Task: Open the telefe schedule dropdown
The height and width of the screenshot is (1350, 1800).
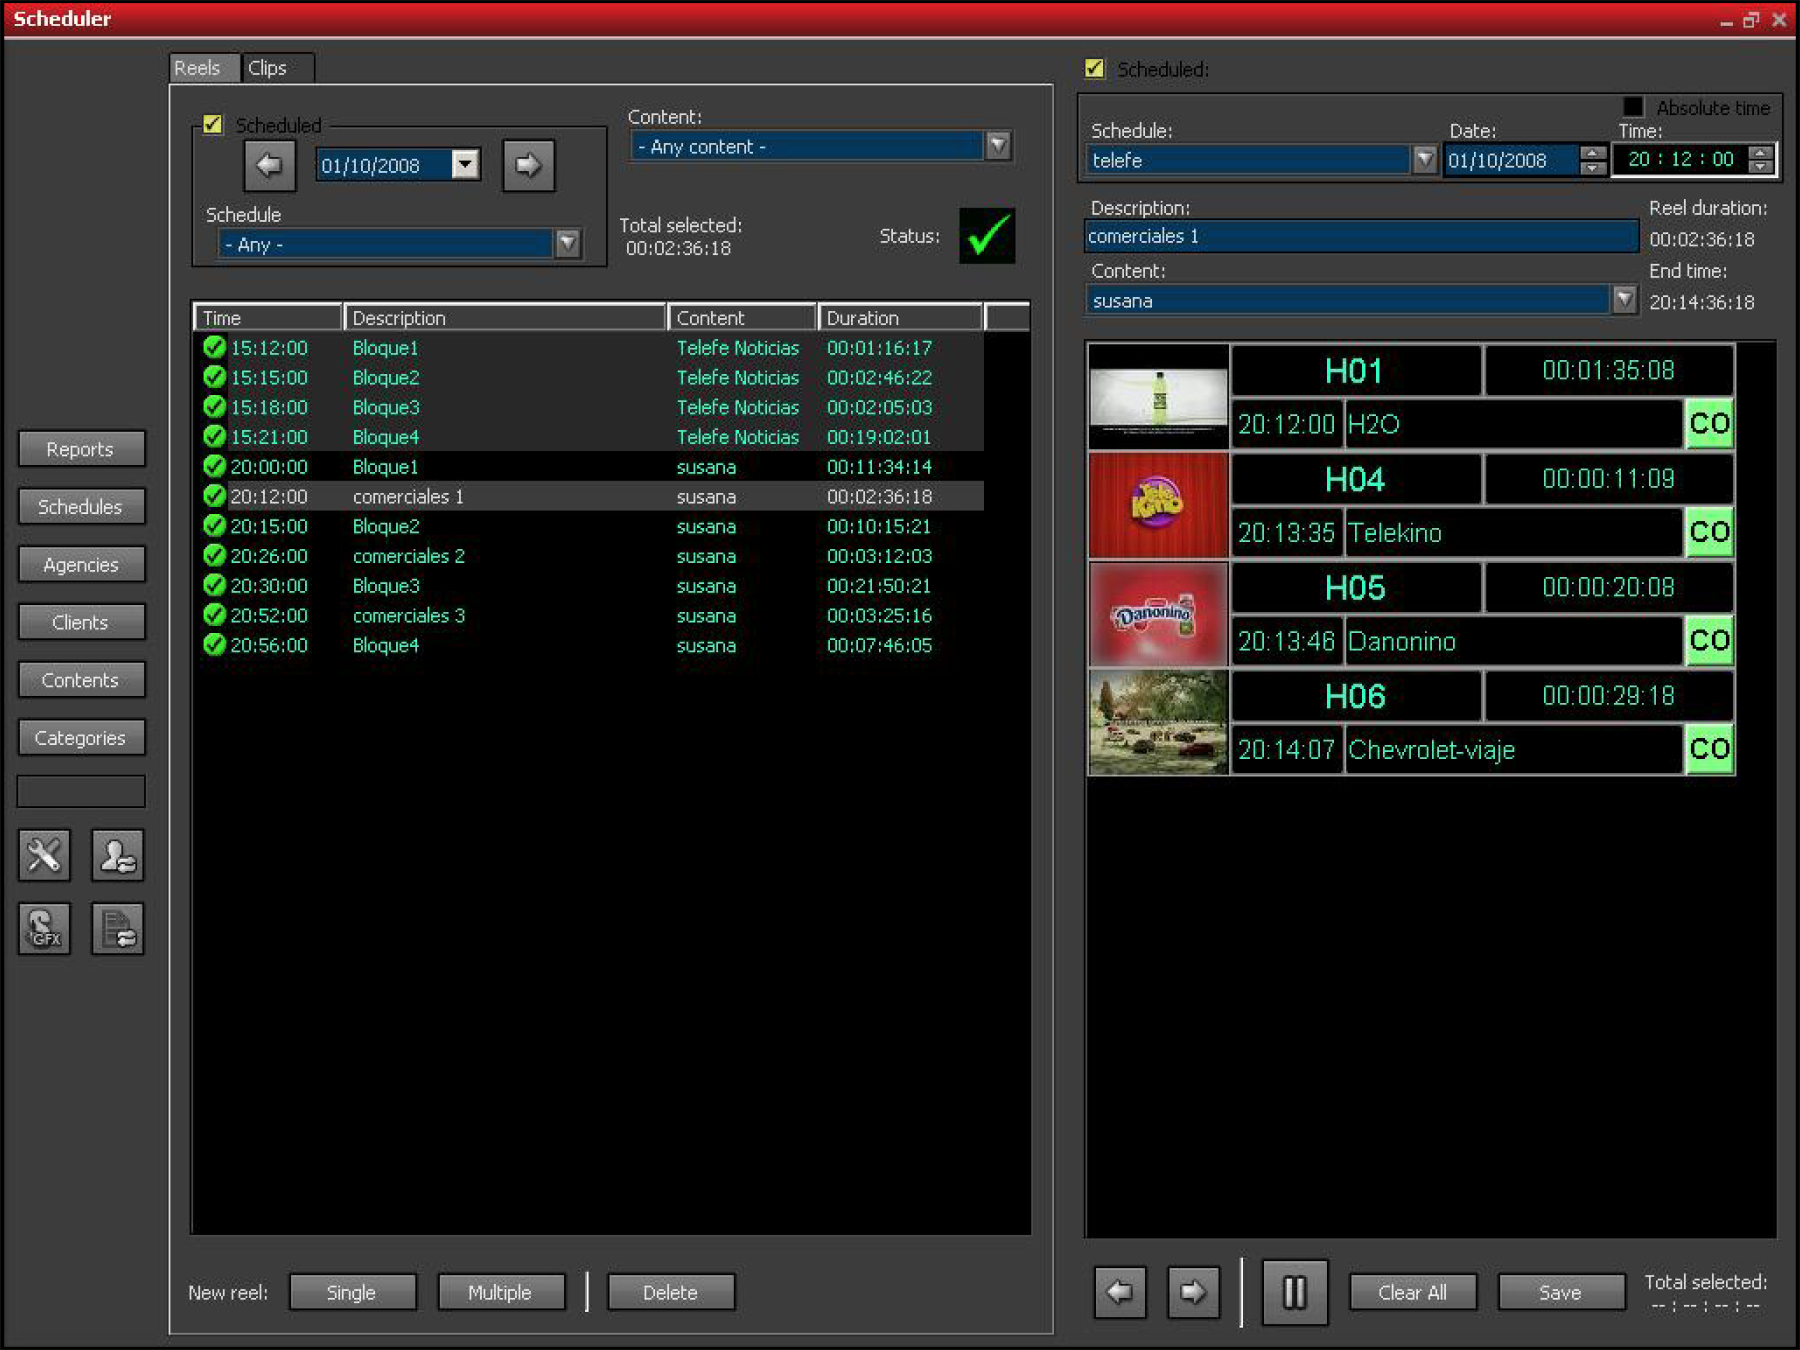Action: click(x=1424, y=160)
